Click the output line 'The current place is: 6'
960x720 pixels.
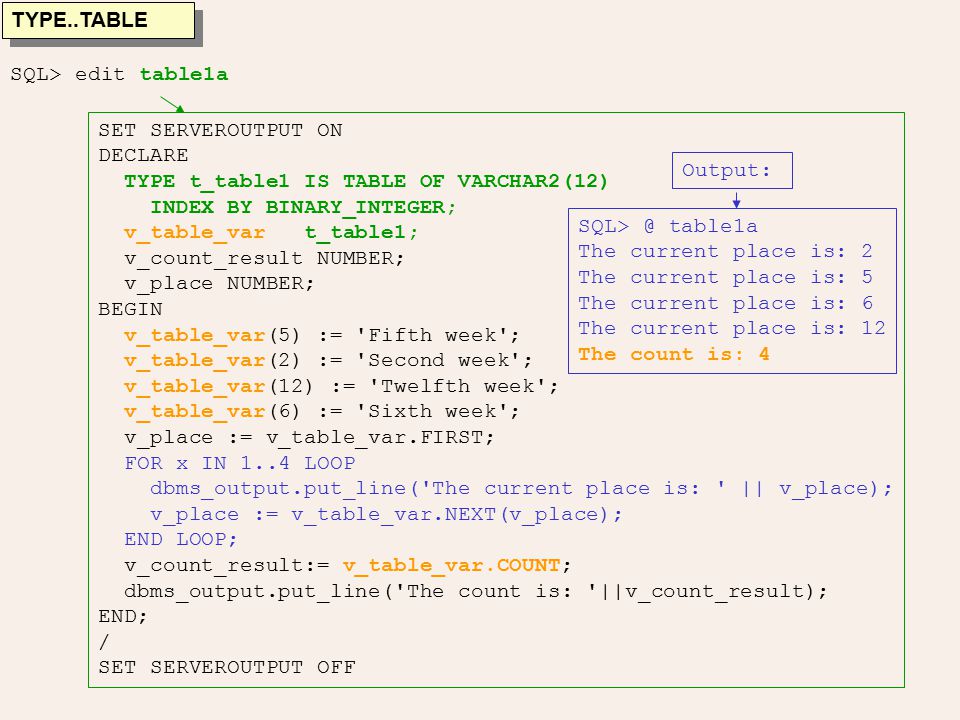pyautogui.click(x=726, y=303)
